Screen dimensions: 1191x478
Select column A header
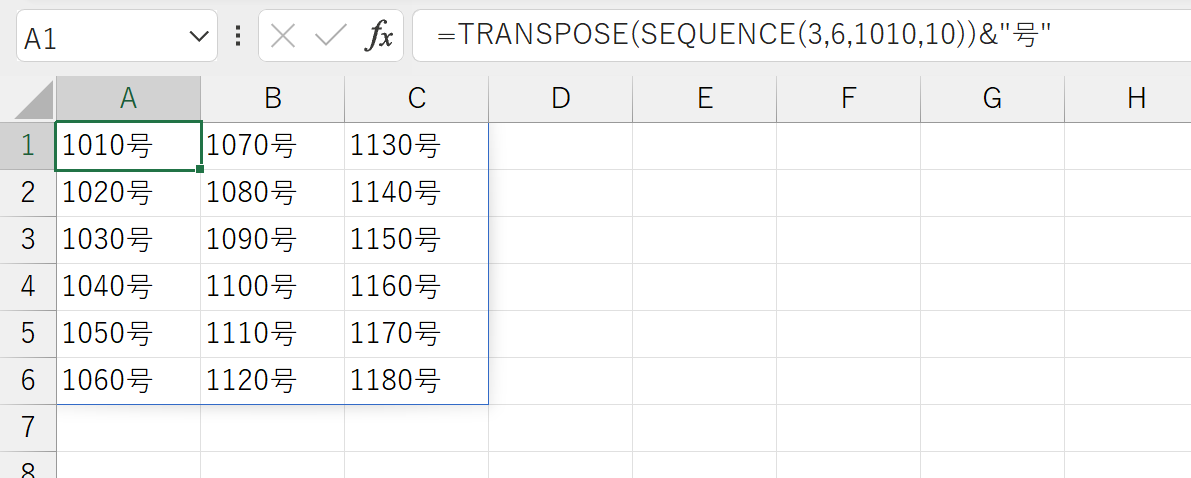click(x=128, y=99)
